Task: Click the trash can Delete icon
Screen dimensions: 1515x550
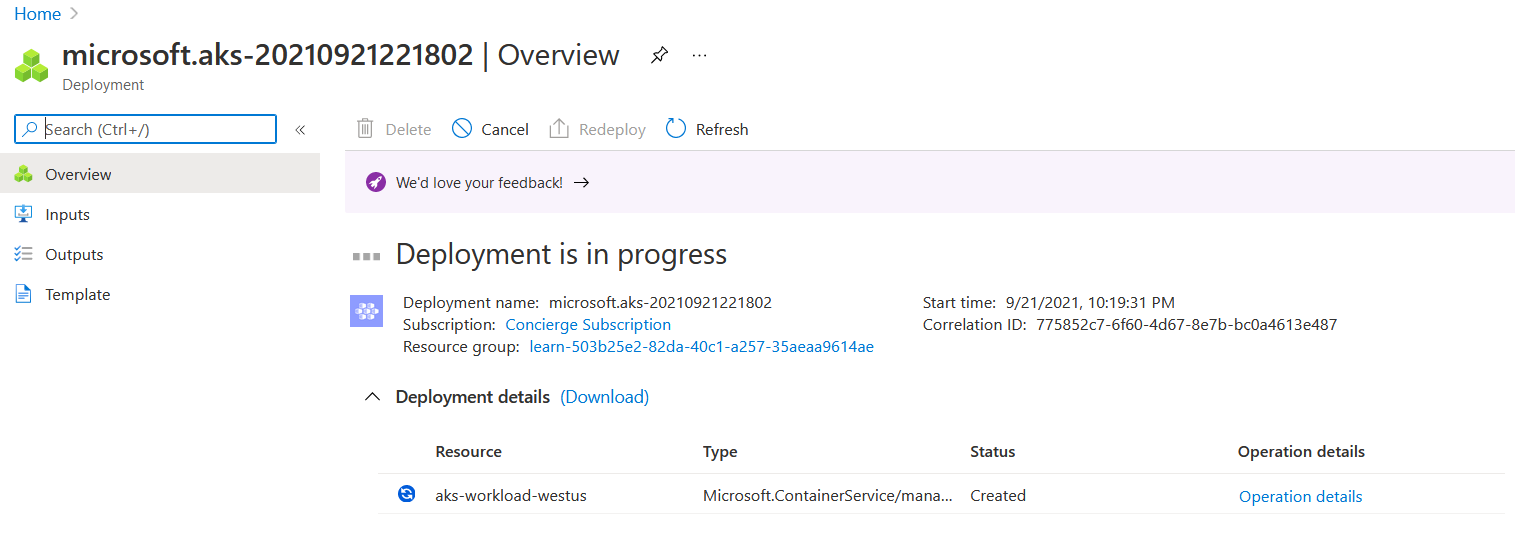Action: tap(365, 129)
